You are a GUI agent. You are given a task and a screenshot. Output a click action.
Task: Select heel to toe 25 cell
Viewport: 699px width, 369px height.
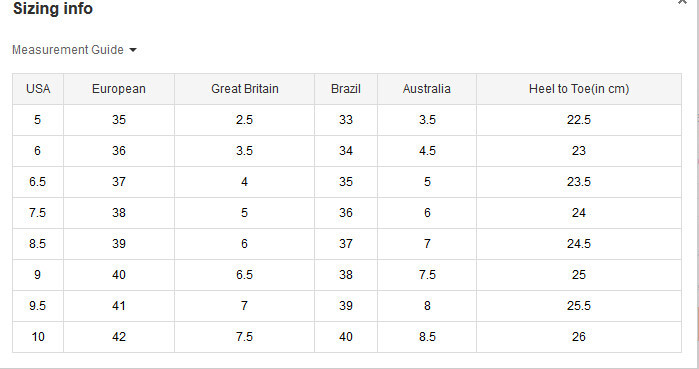click(x=579, y=275)
